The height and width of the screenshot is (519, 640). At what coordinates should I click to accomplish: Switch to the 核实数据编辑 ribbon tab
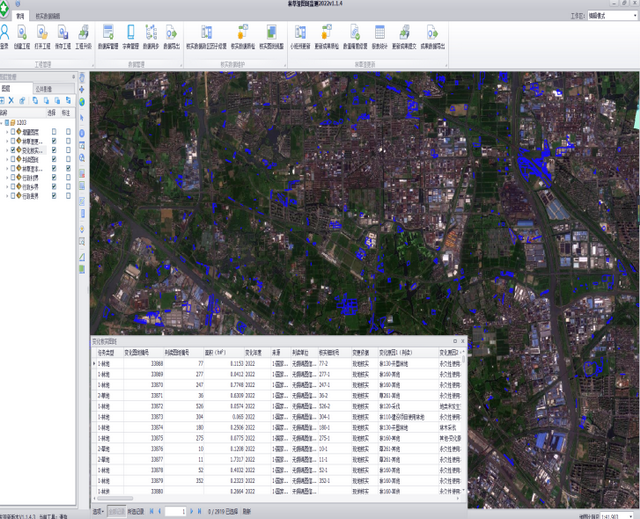pyautogui.click(x=47, y=16)
